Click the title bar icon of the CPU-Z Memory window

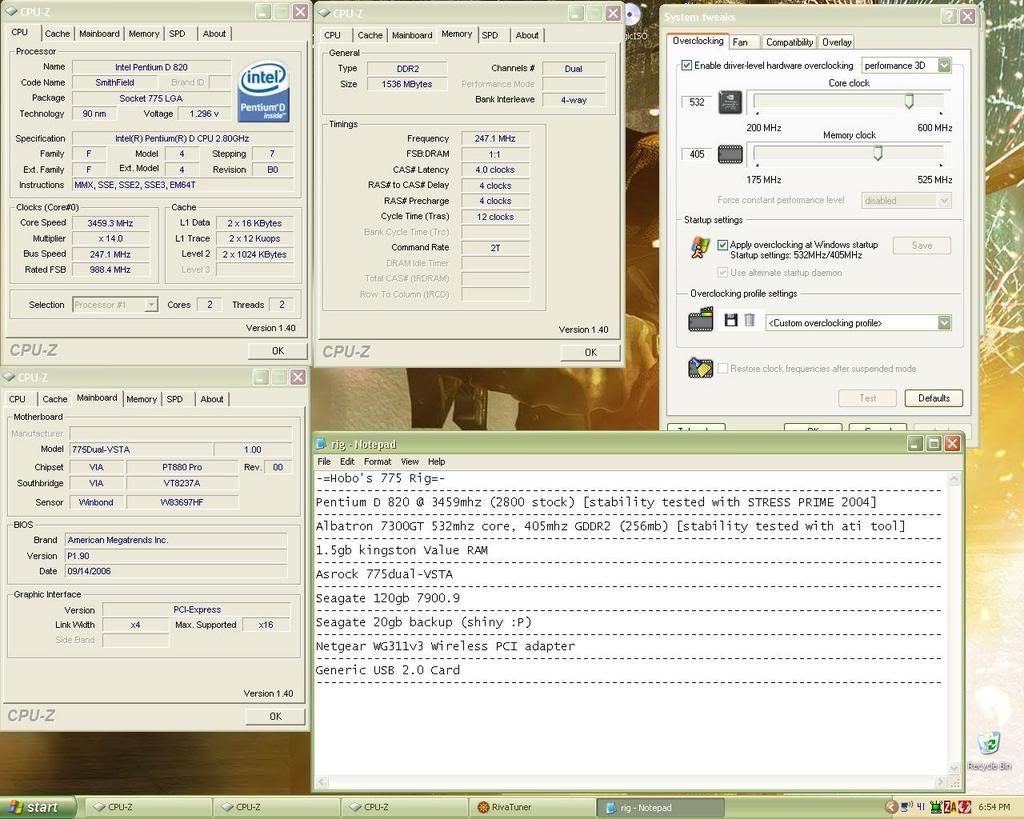coord(323,13)
